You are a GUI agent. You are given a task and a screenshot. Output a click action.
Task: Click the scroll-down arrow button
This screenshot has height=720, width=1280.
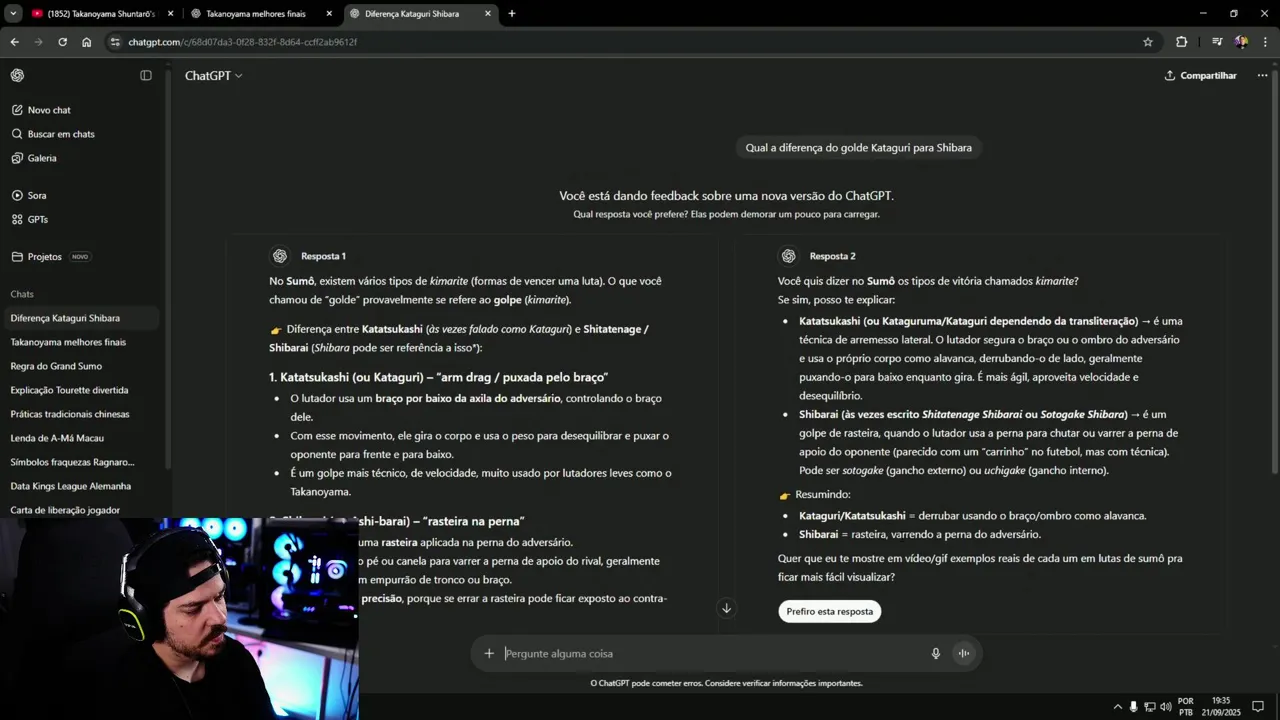(x=726, y=608)
